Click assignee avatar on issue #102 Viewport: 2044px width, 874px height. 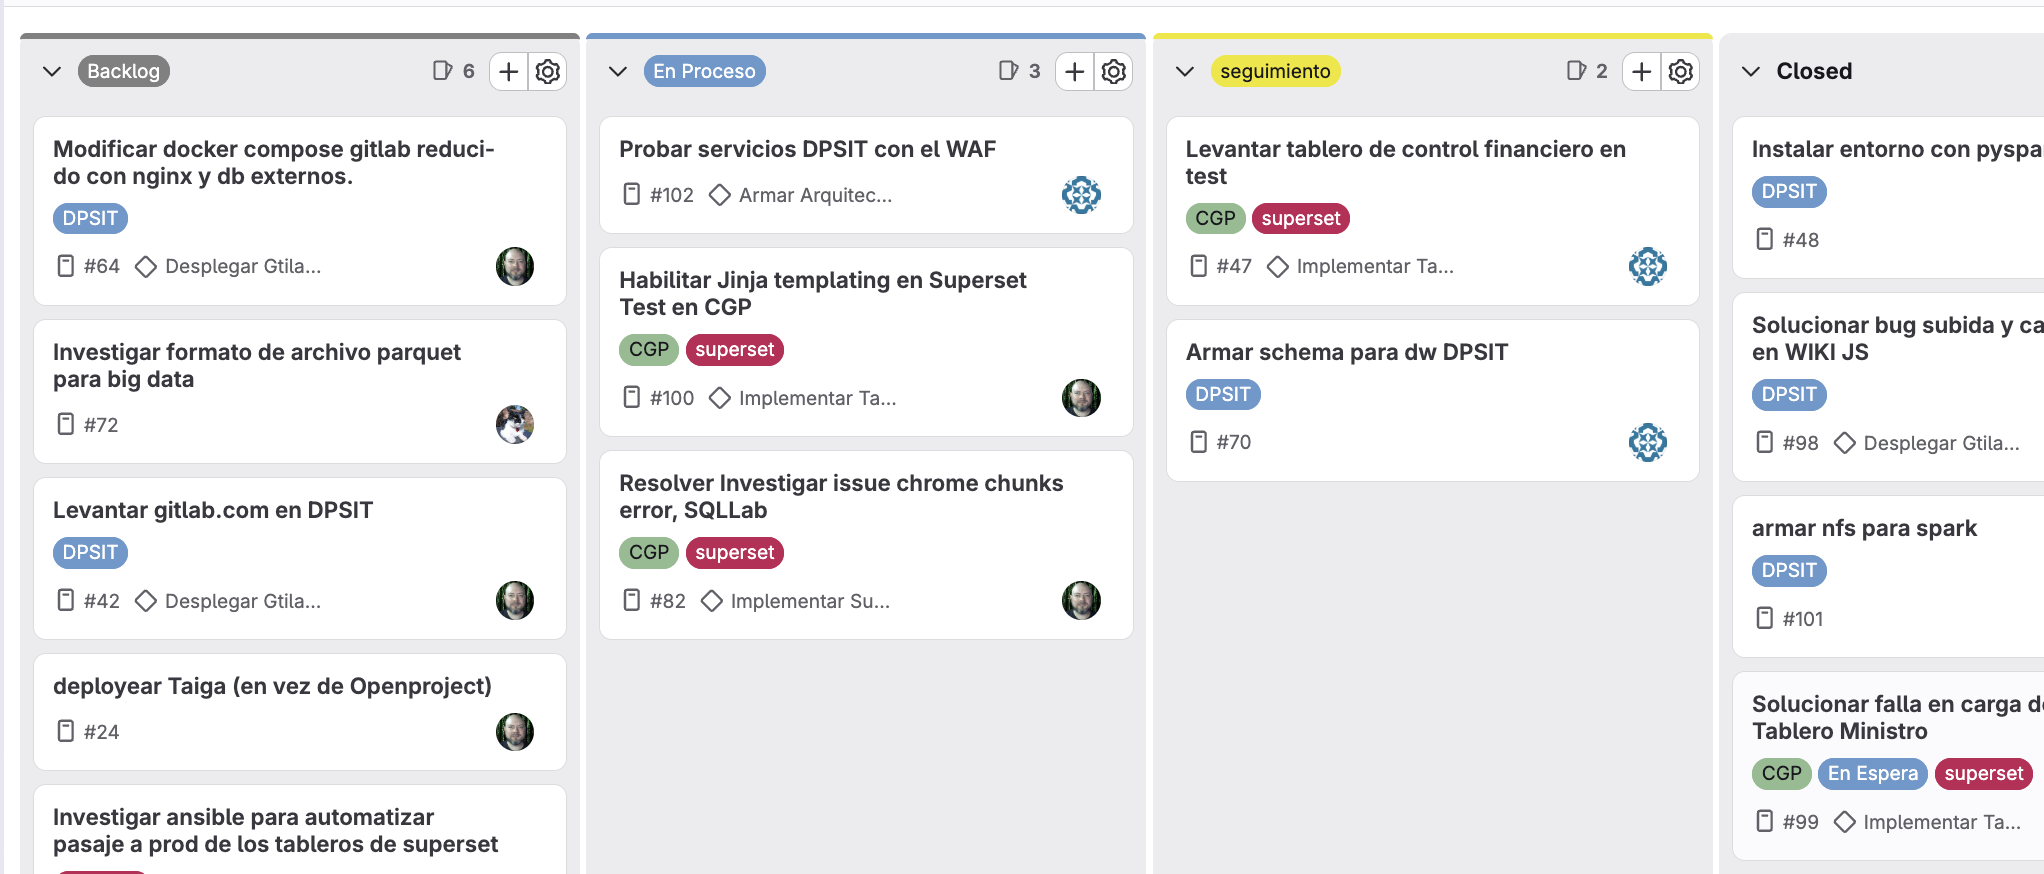(1081, 195)
